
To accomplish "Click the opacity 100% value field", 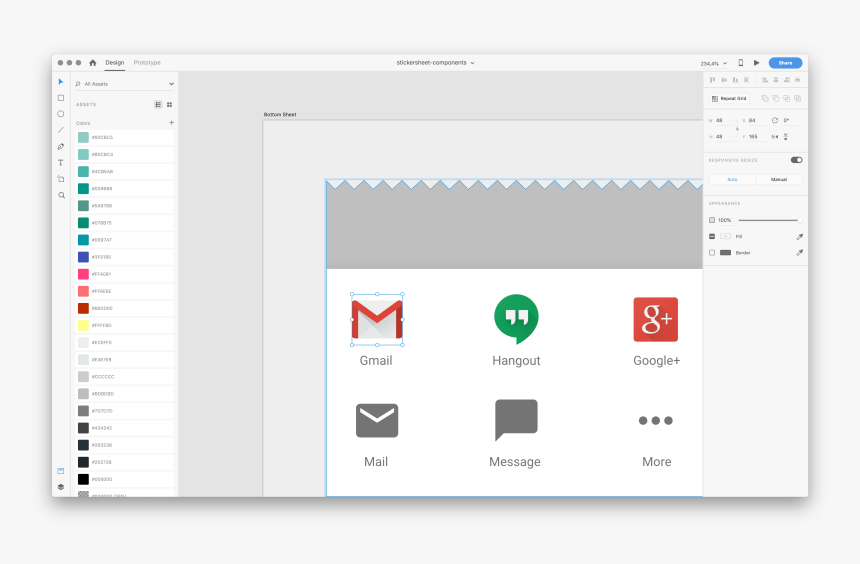I will click(725, 220).
